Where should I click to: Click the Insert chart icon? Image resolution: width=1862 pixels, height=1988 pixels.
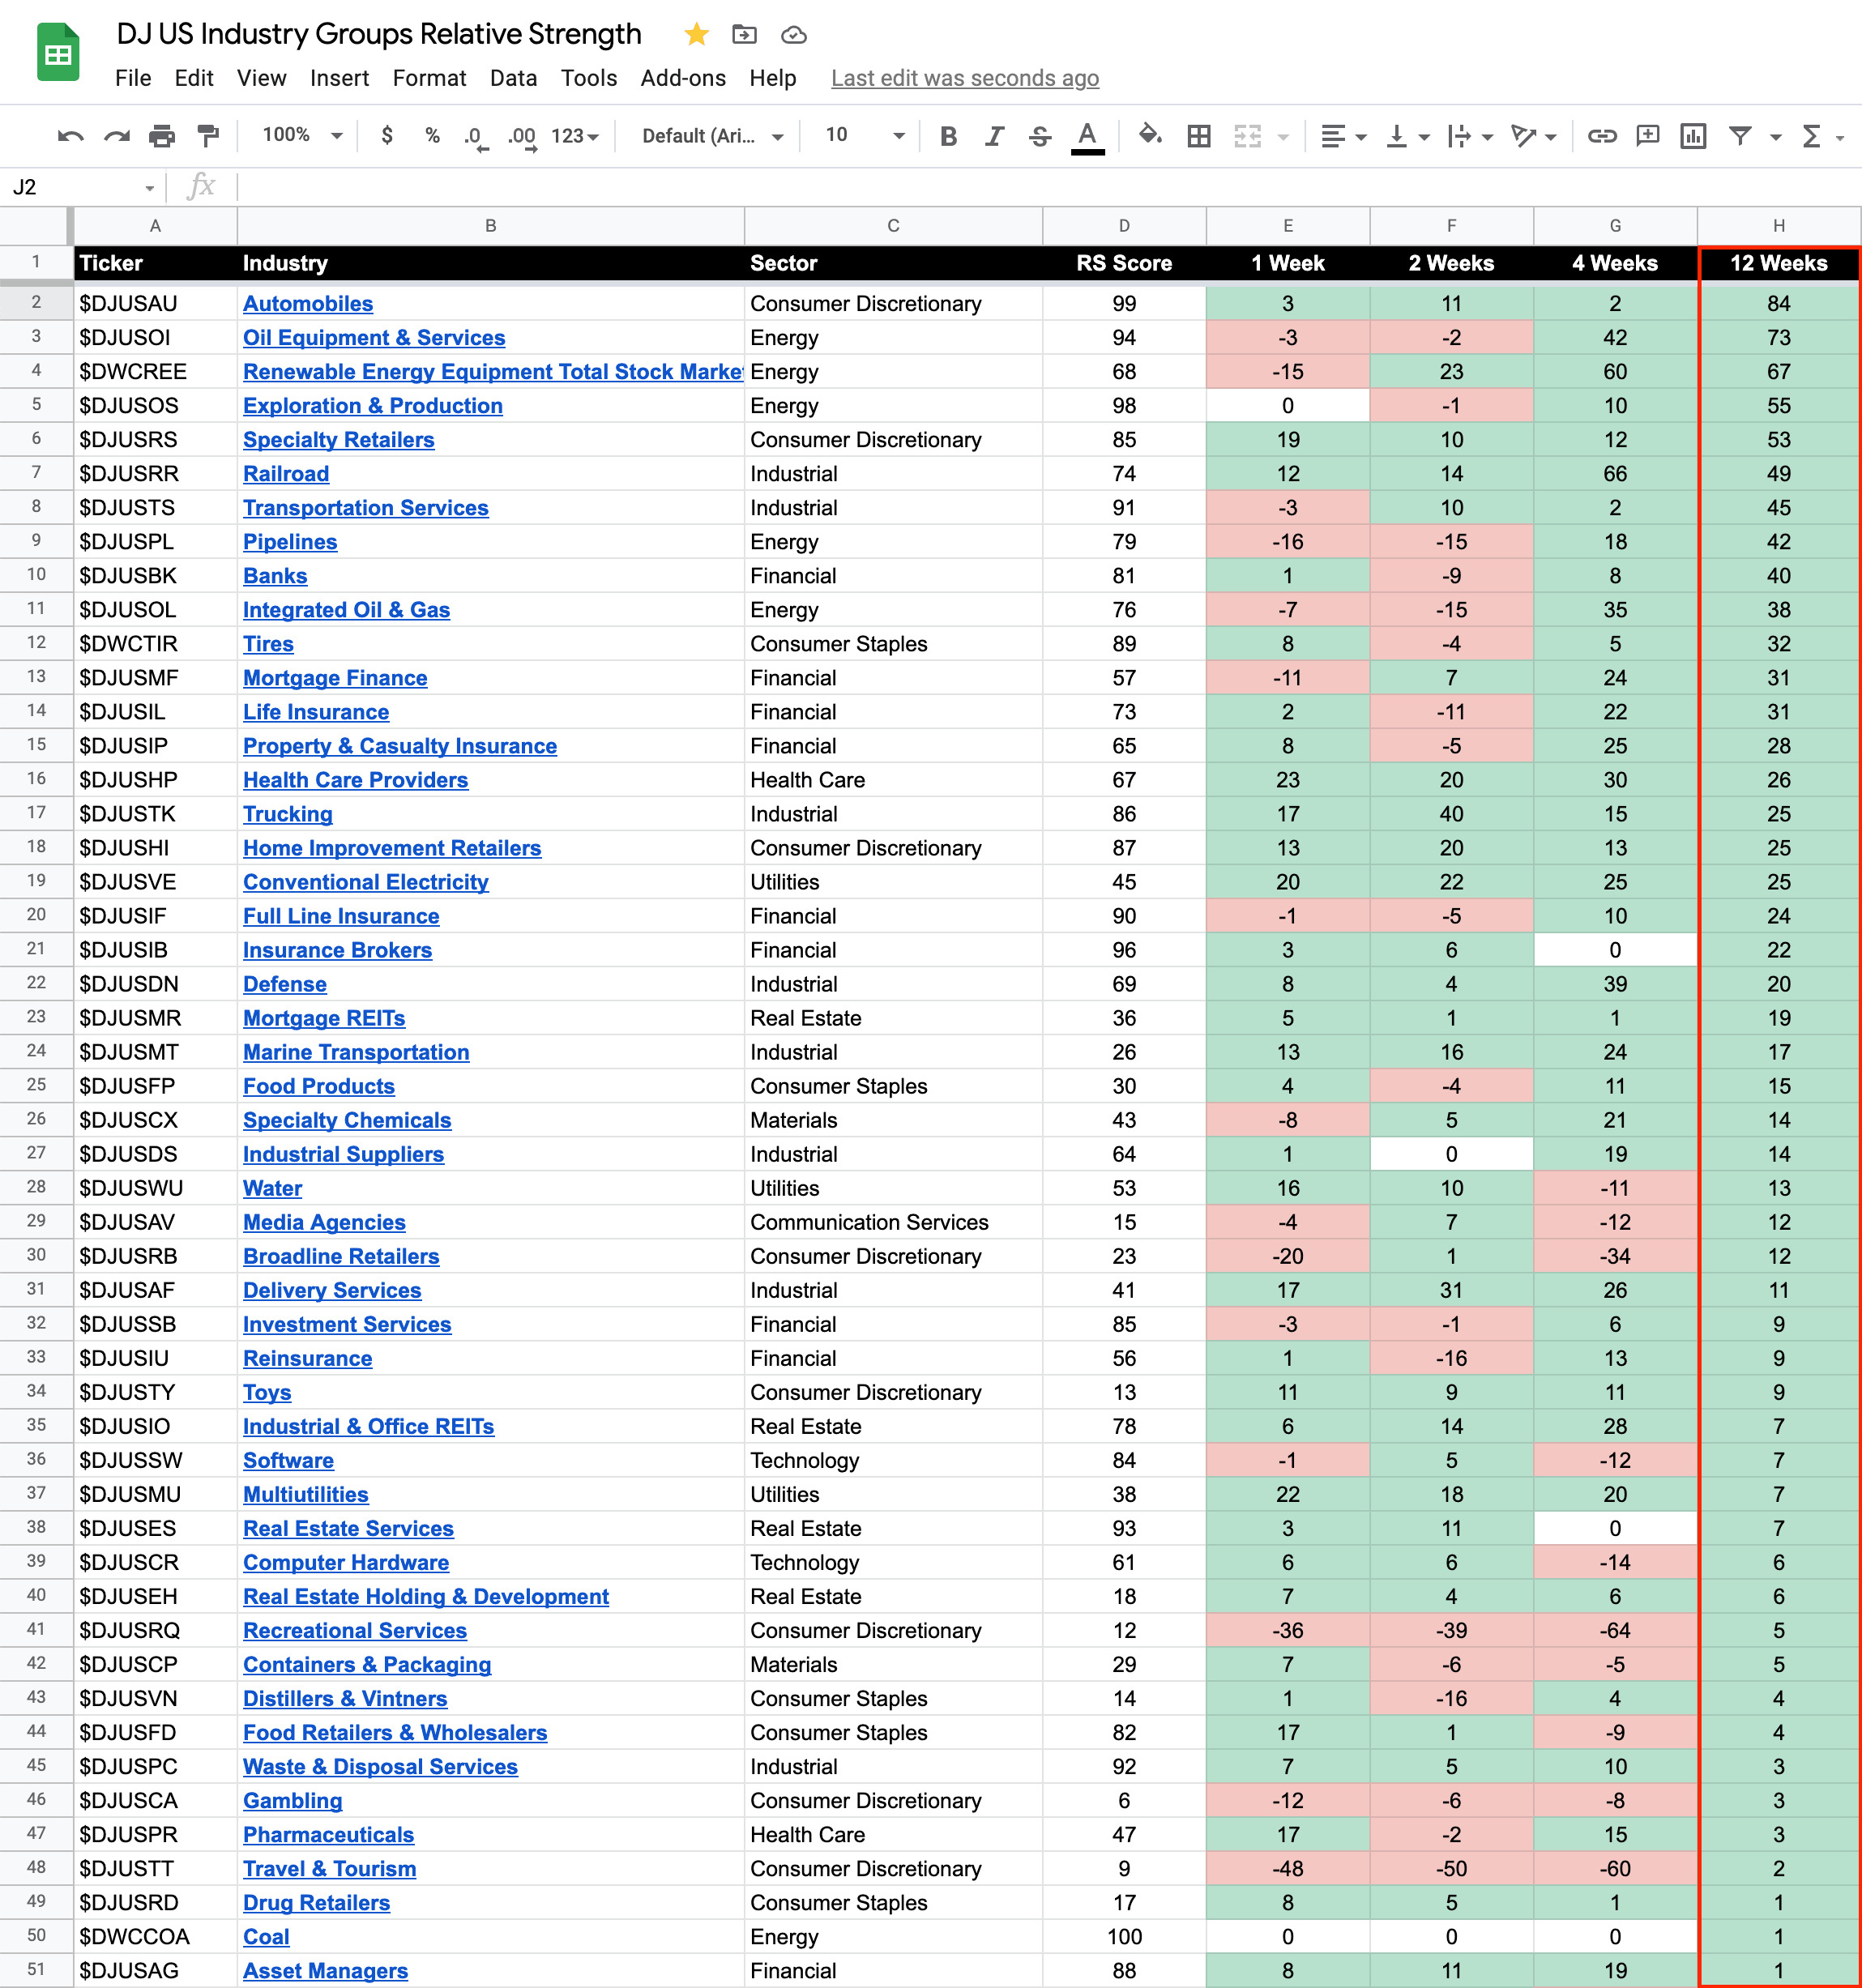pyautogui.click(x=1692, y=136)
